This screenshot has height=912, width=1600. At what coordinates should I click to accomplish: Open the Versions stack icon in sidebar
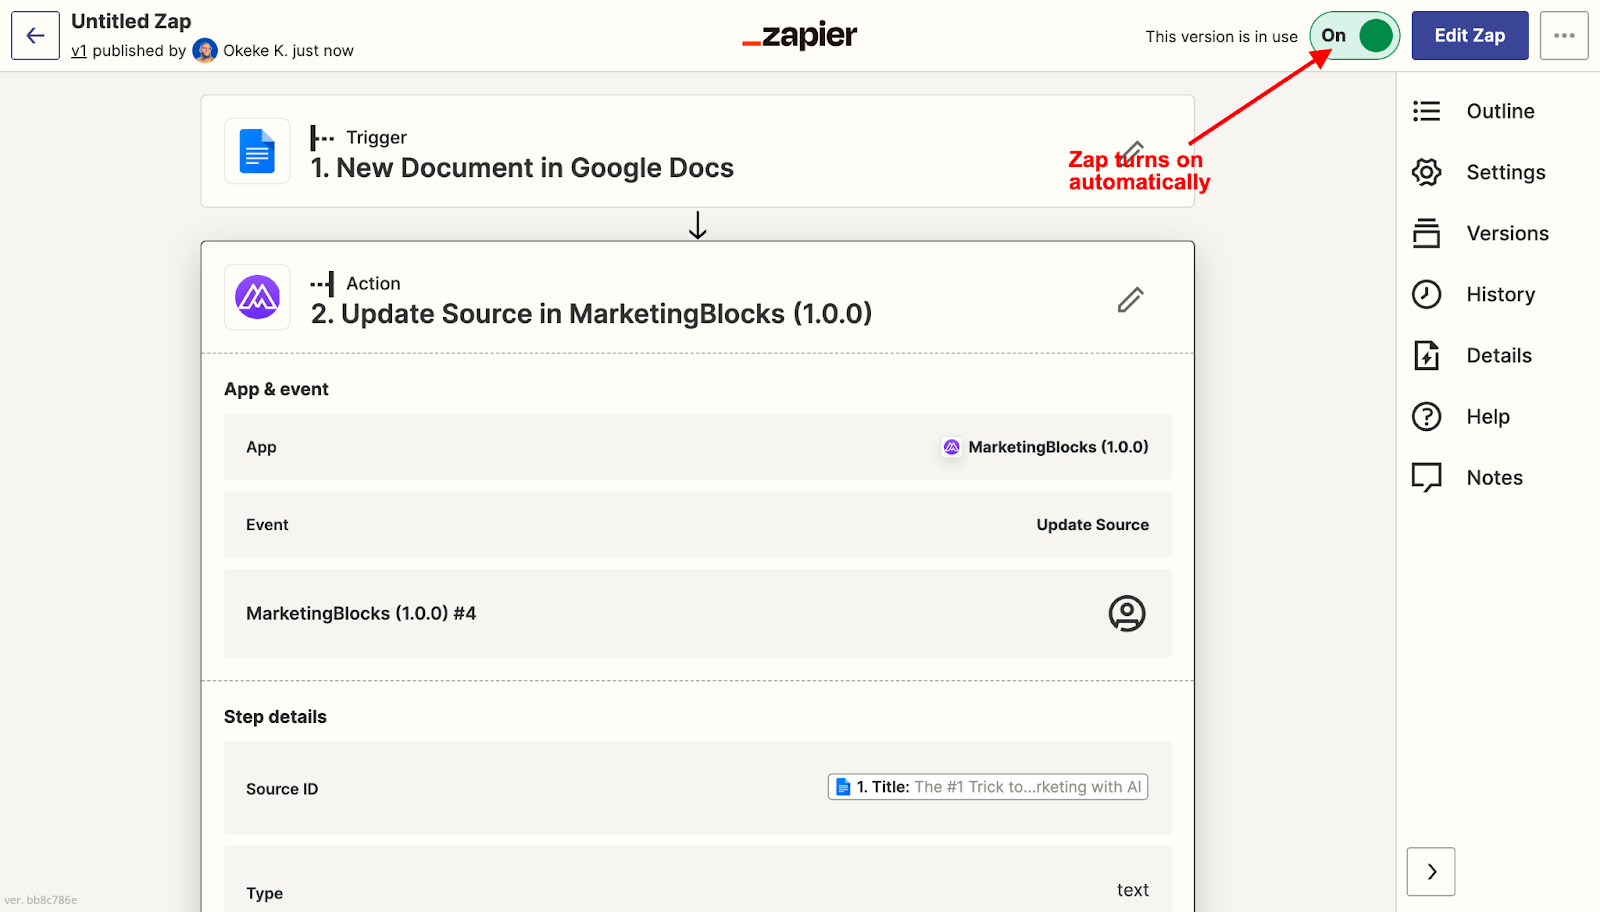tap(1426, 233)
